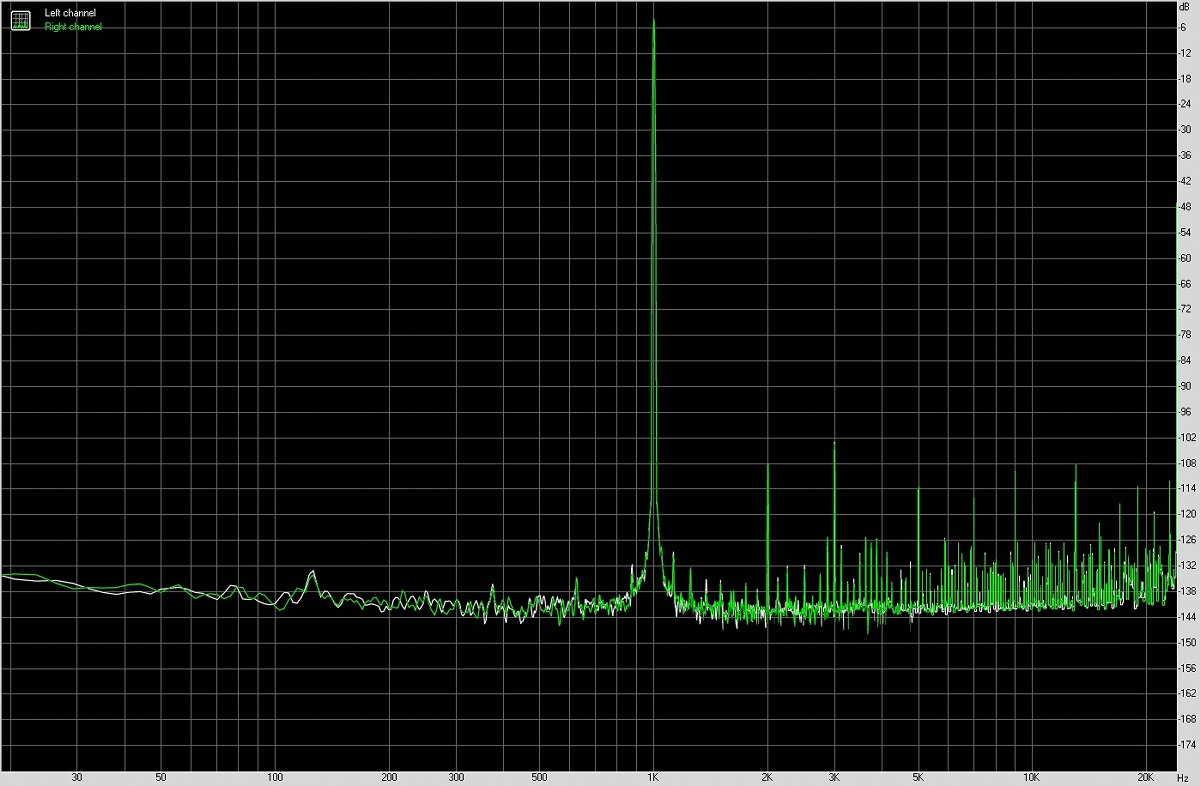Click the 10K frequency axis label
The height and width of the screenshot is (786, 1200).
[1031, 777]
